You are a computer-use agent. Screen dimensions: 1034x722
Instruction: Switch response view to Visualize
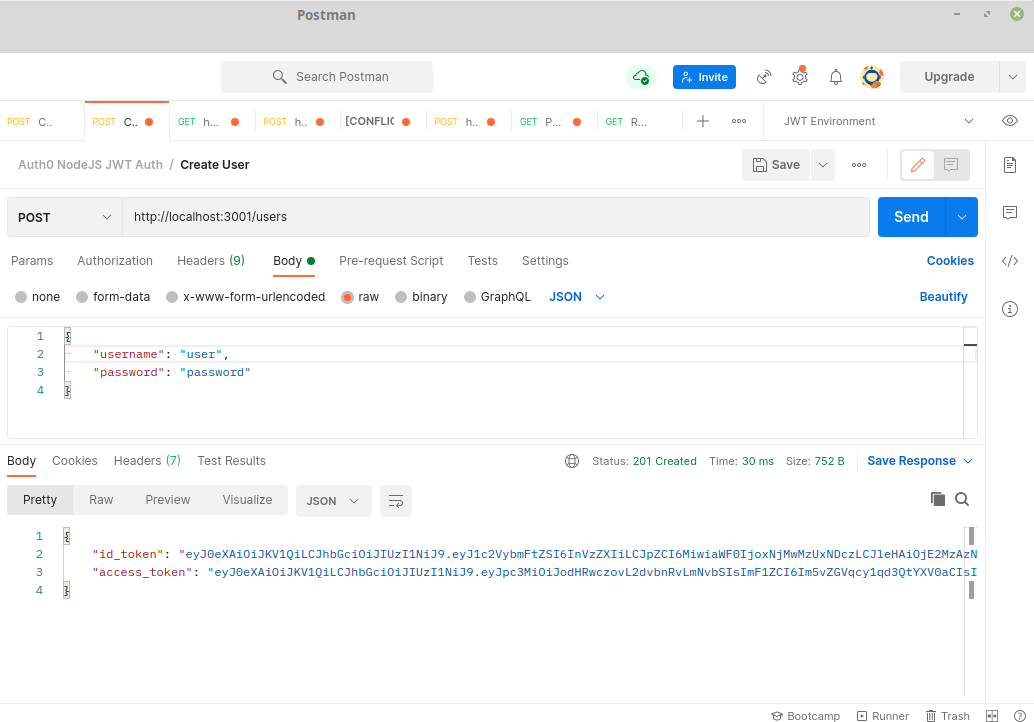pyautogui.click(x=247, y=500)
